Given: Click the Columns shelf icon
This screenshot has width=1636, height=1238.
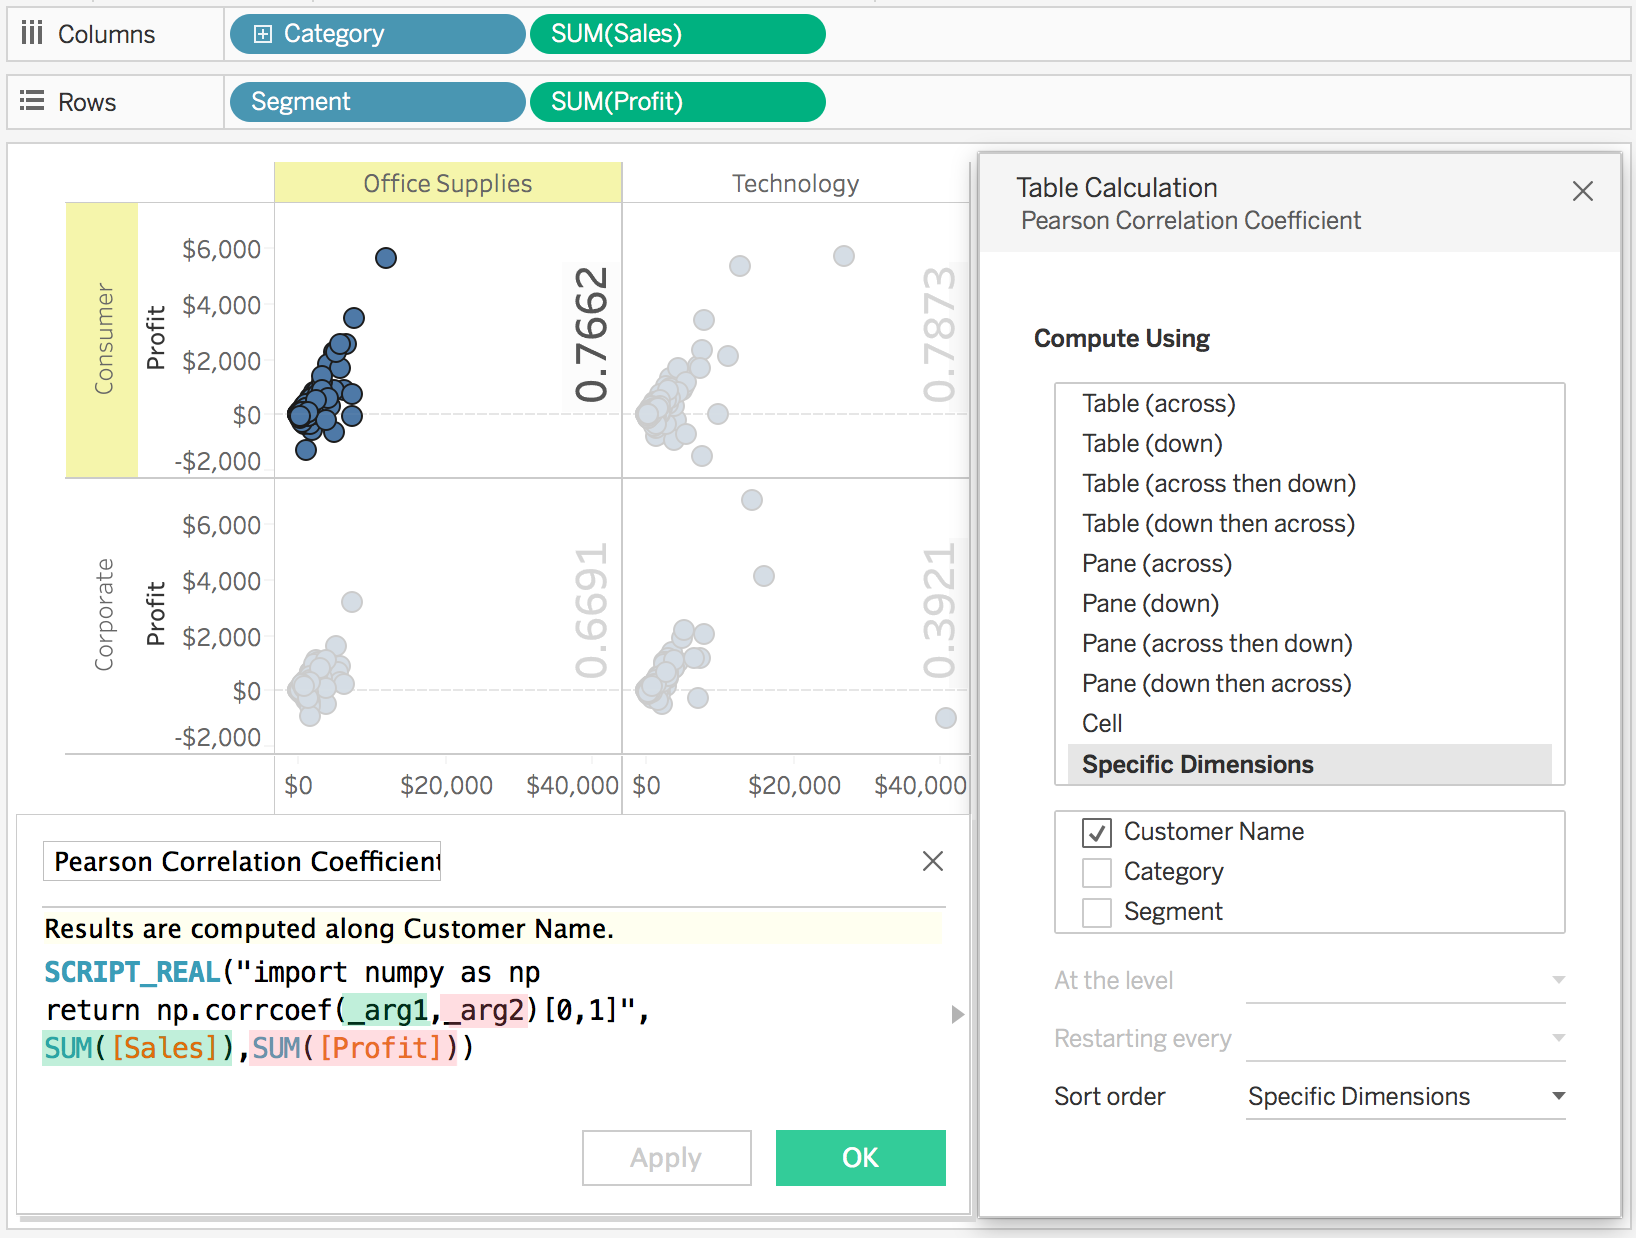Looking at the screenshot, I should tap(31, 33).
